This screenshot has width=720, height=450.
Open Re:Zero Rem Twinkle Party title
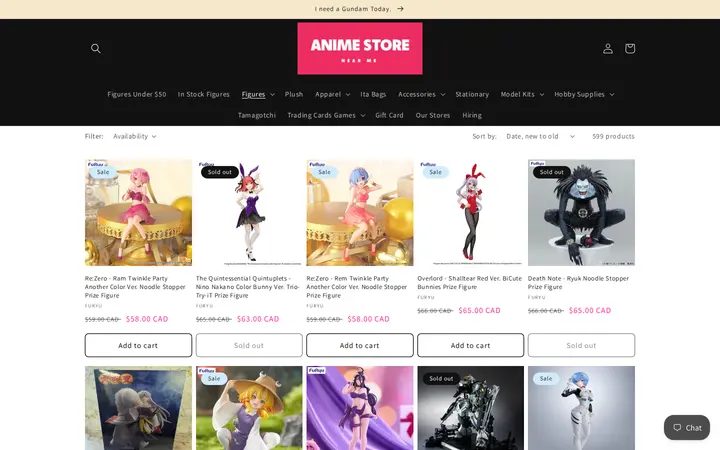click(x=357, y=287)
